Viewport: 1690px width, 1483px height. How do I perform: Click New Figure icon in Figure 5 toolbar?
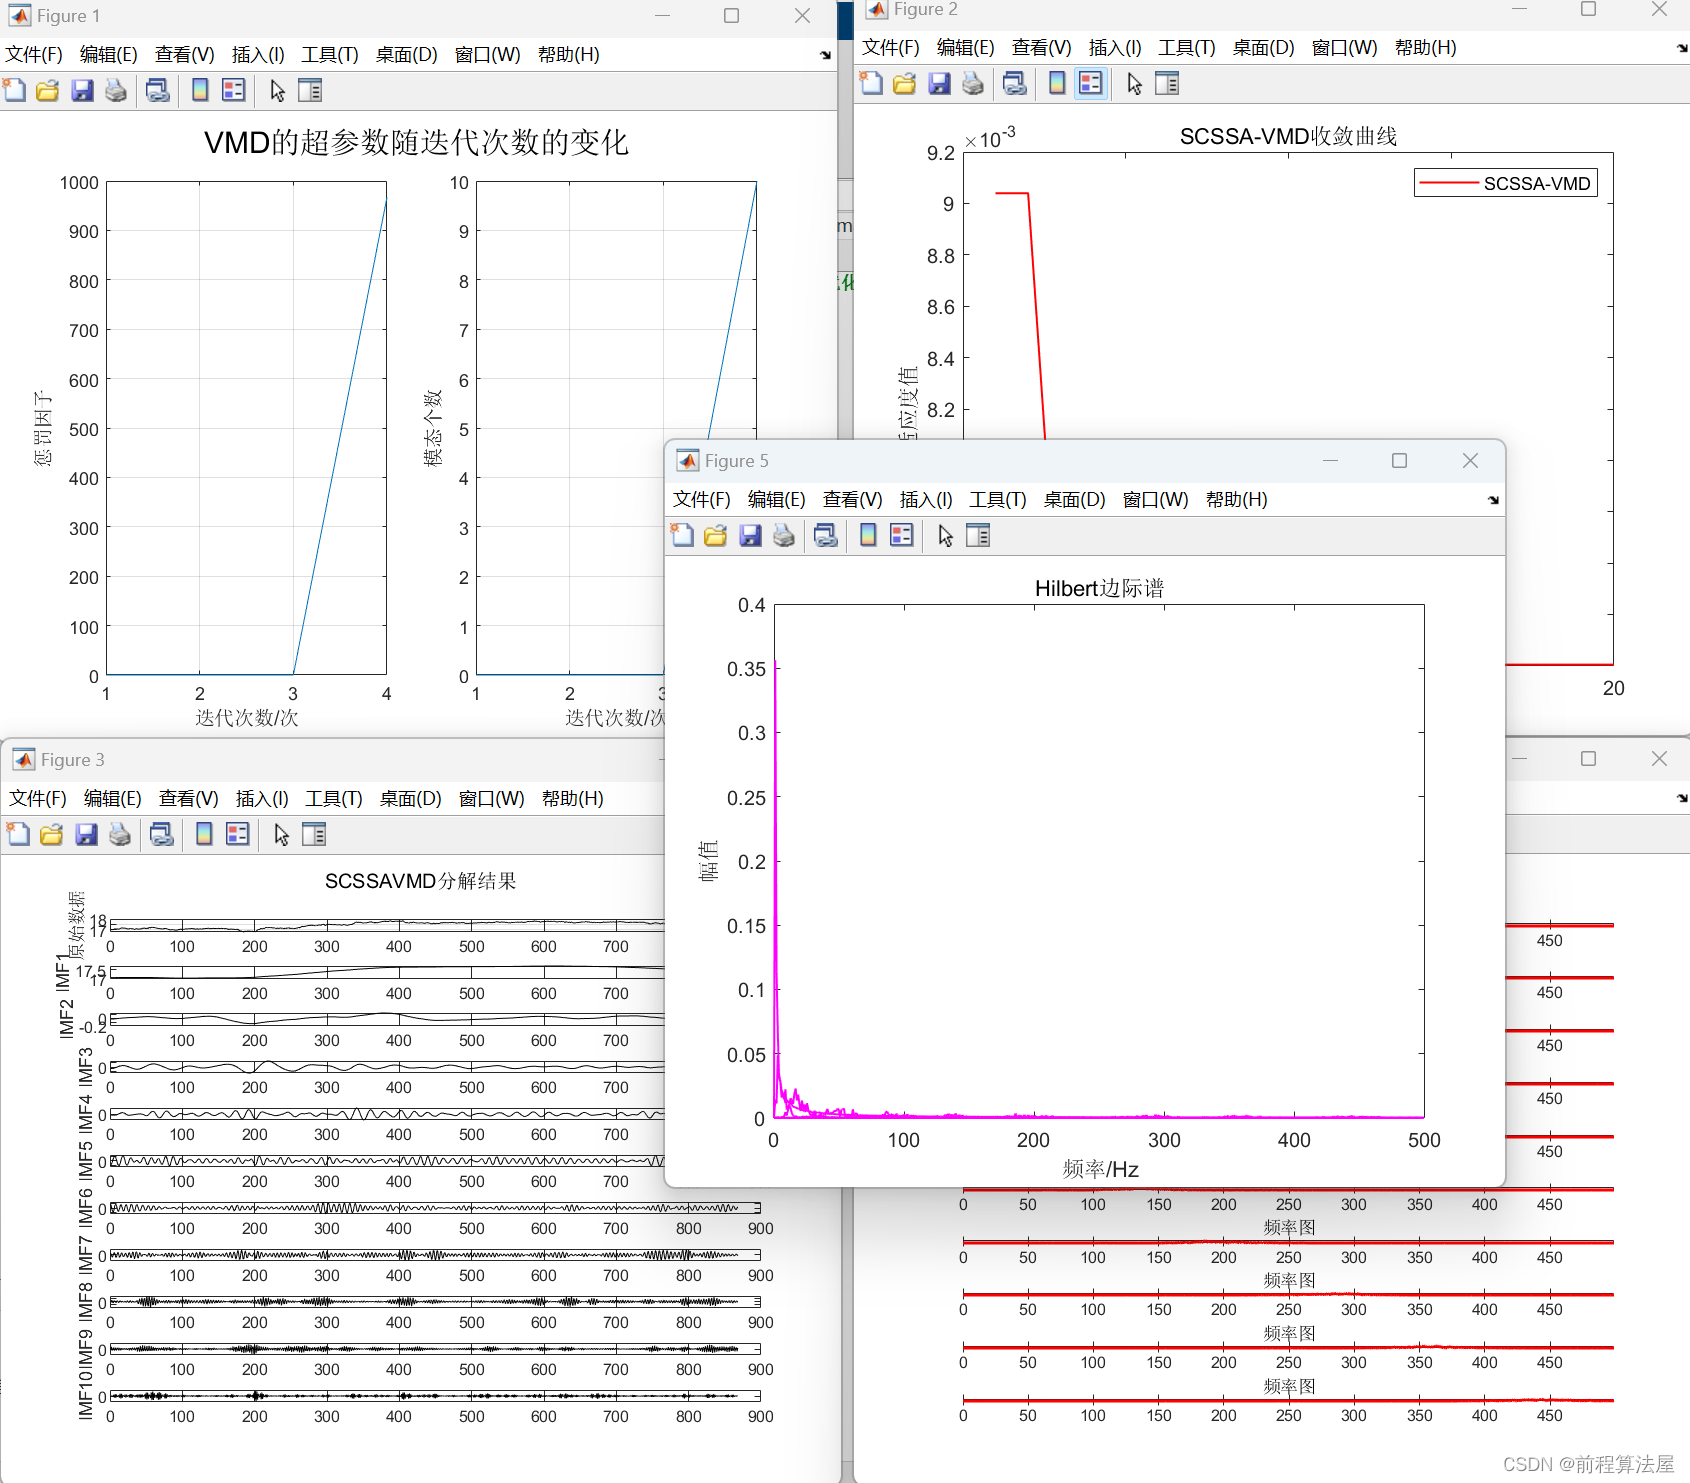pyautogui.click(x=683, y=536)
